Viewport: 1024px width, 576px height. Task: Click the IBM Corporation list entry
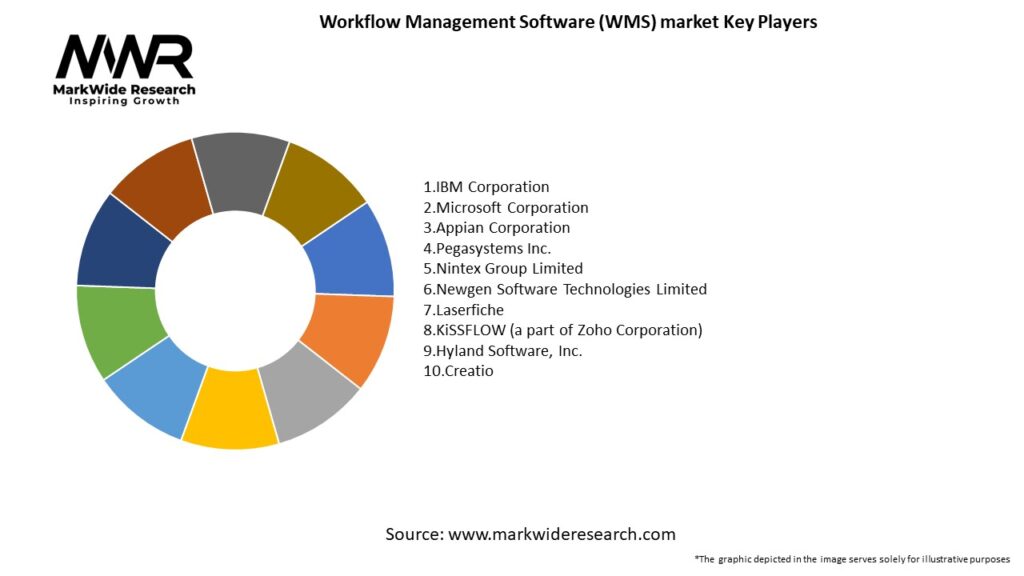486,187
